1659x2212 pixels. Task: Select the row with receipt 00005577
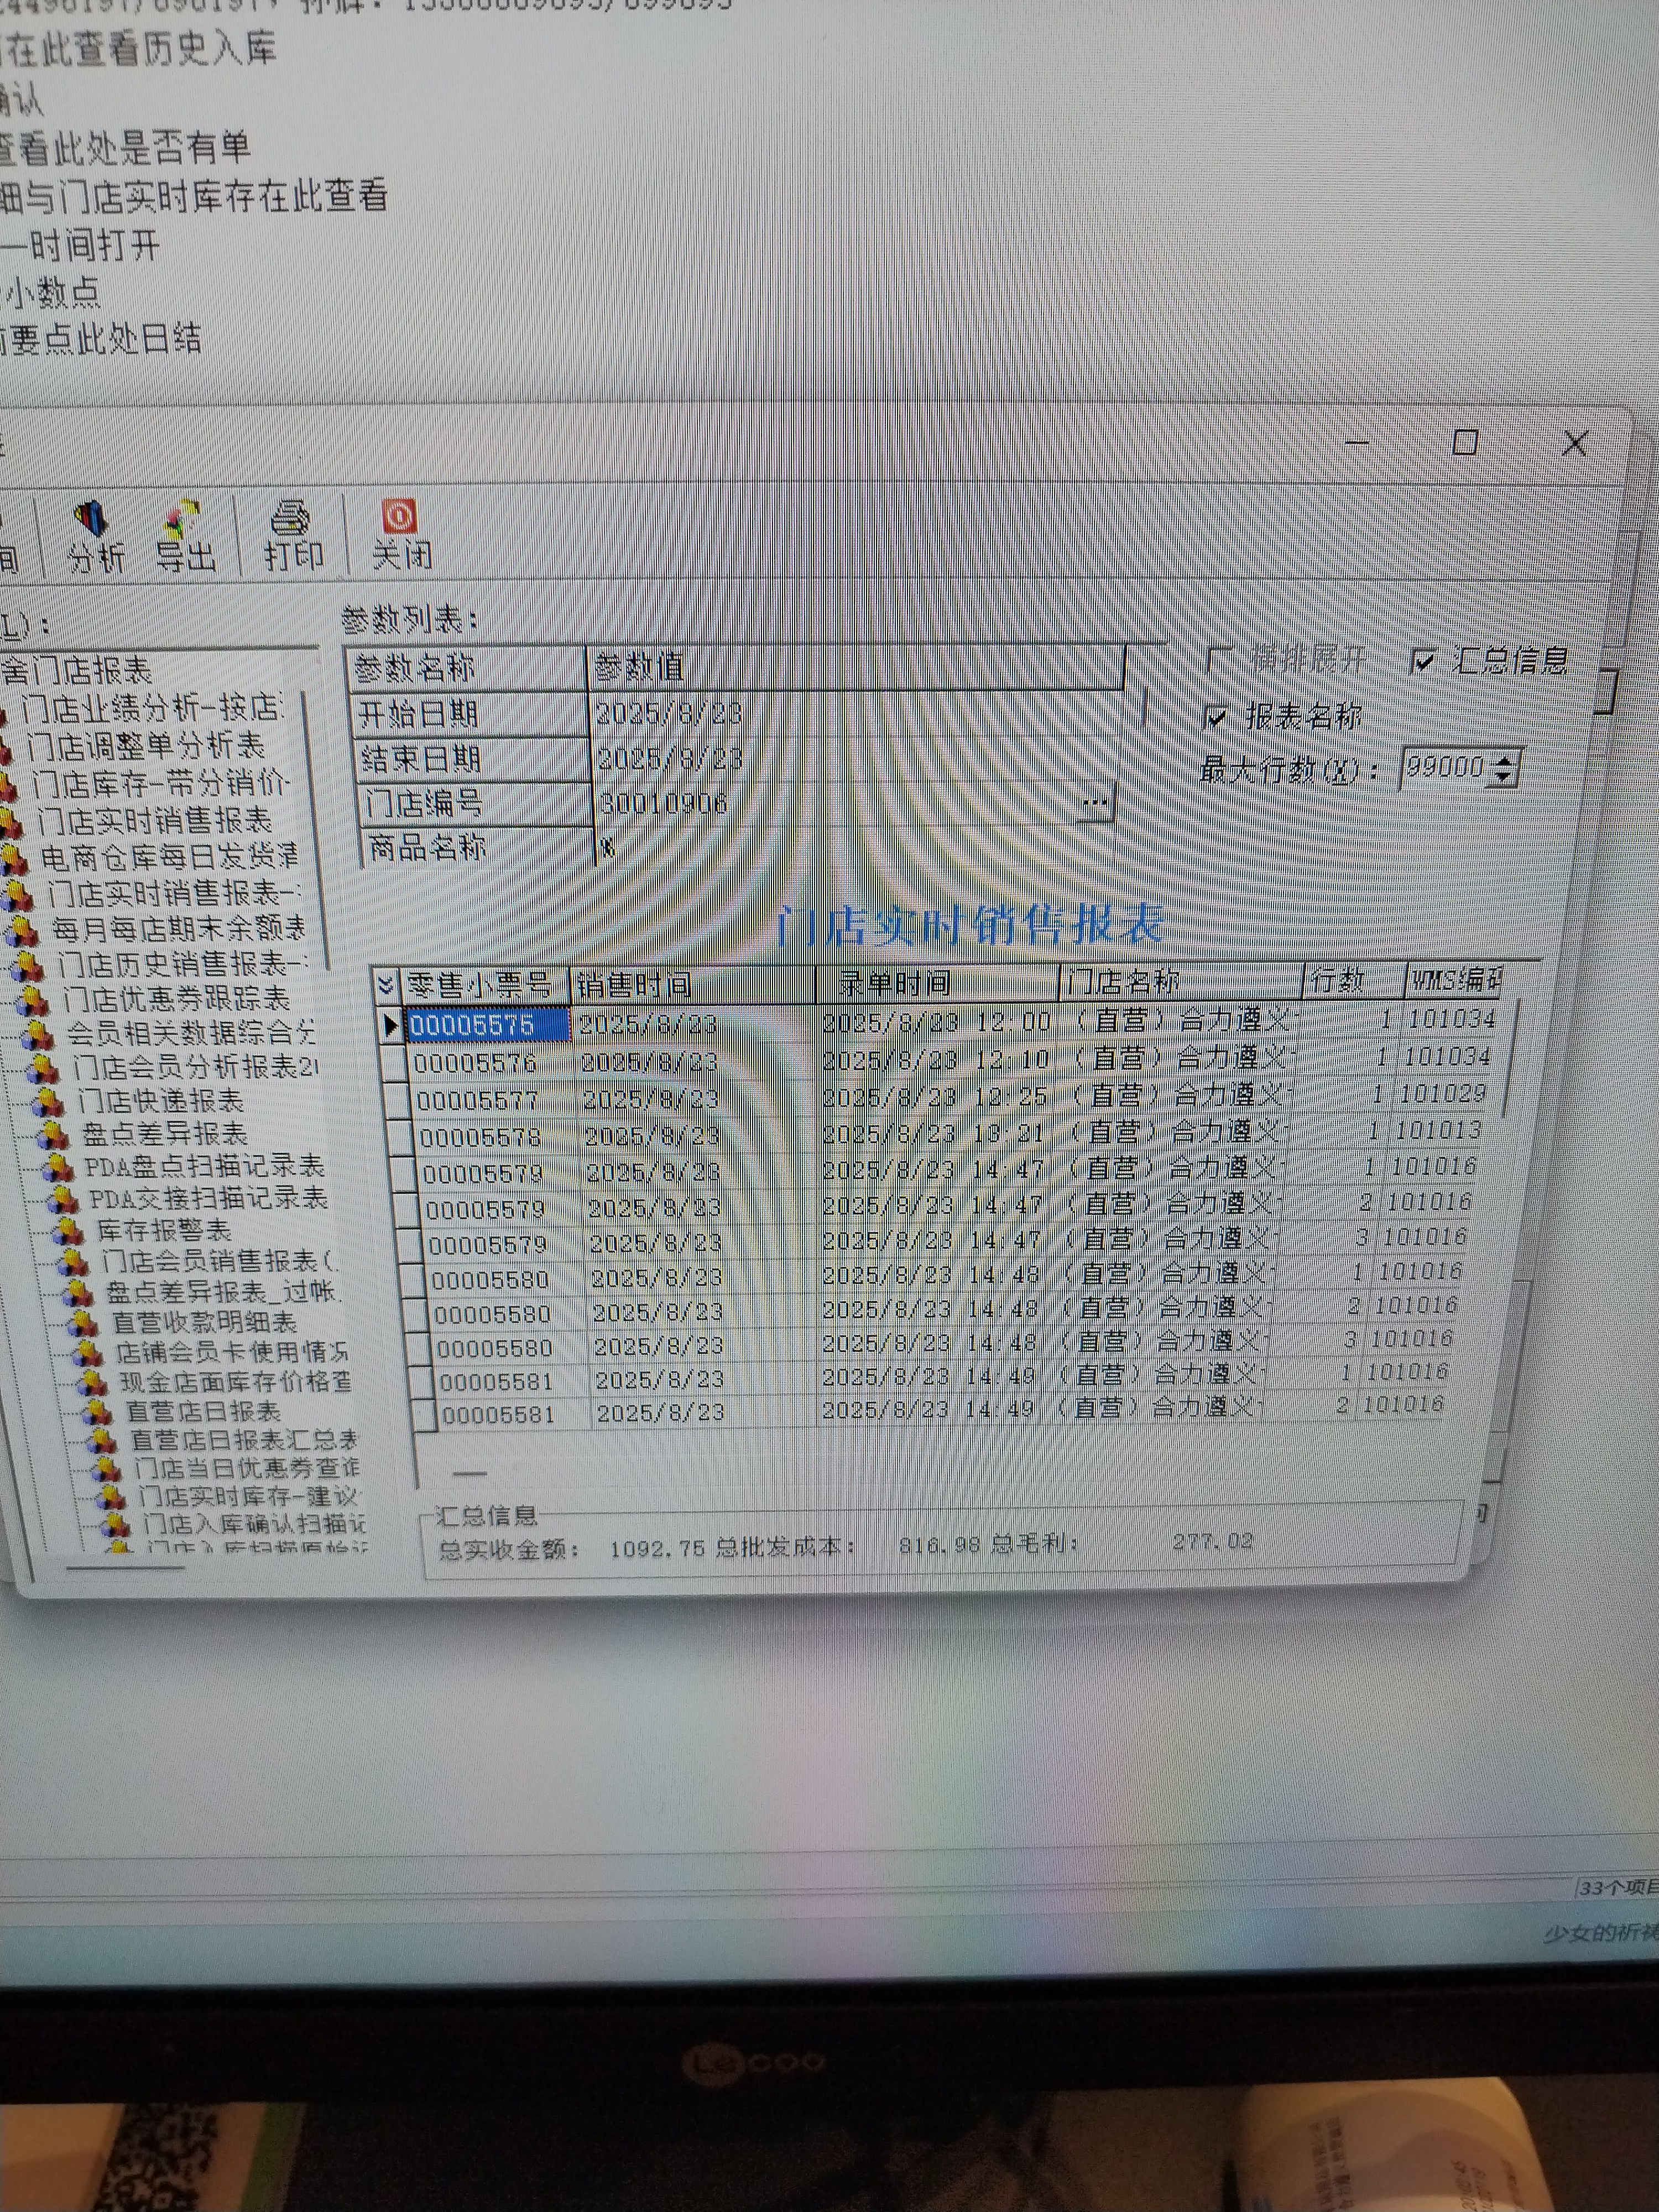(x=478, y=1101)
